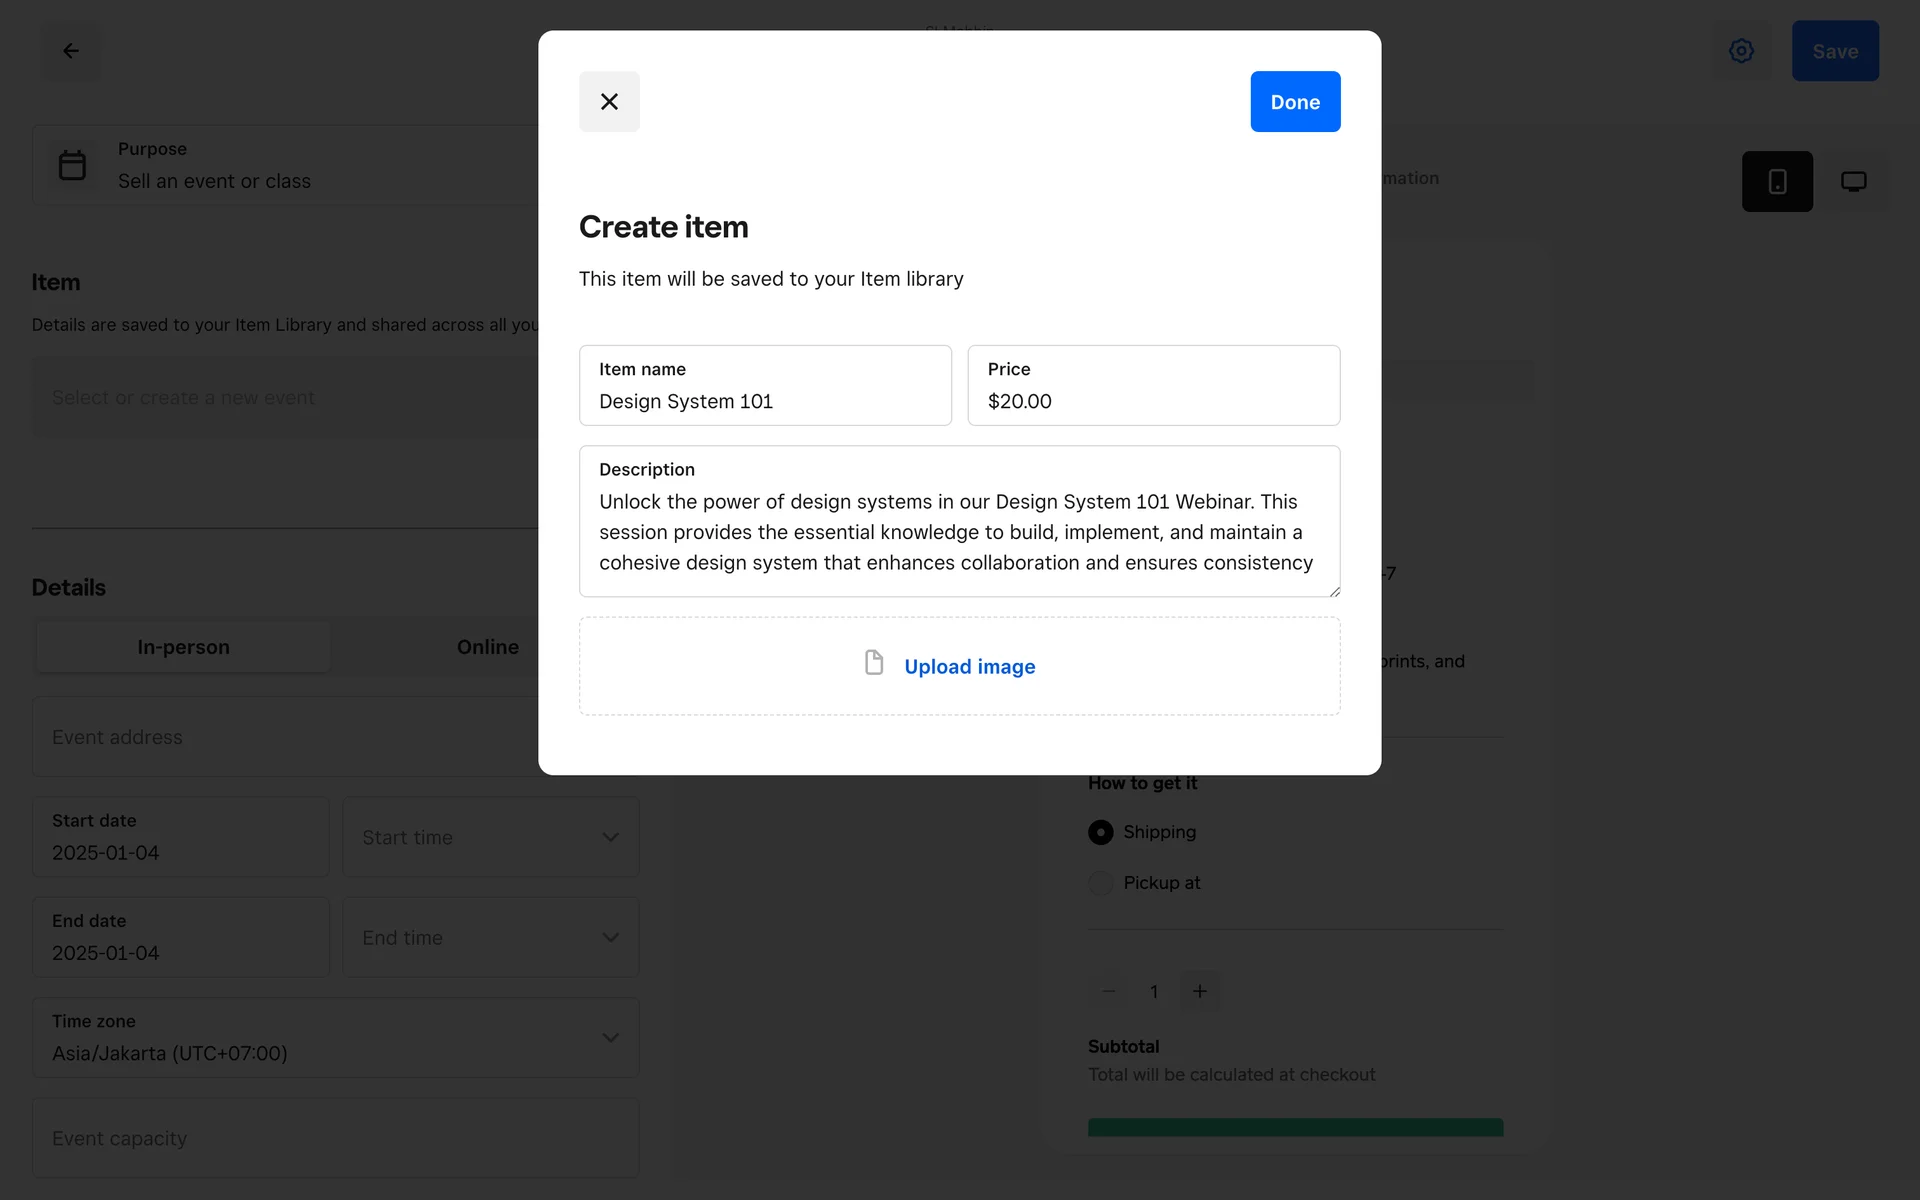The height and width of the screenshot is (1200, 1920).
Task: Switch to desktop preview icon
Action: click(1853, 181)
